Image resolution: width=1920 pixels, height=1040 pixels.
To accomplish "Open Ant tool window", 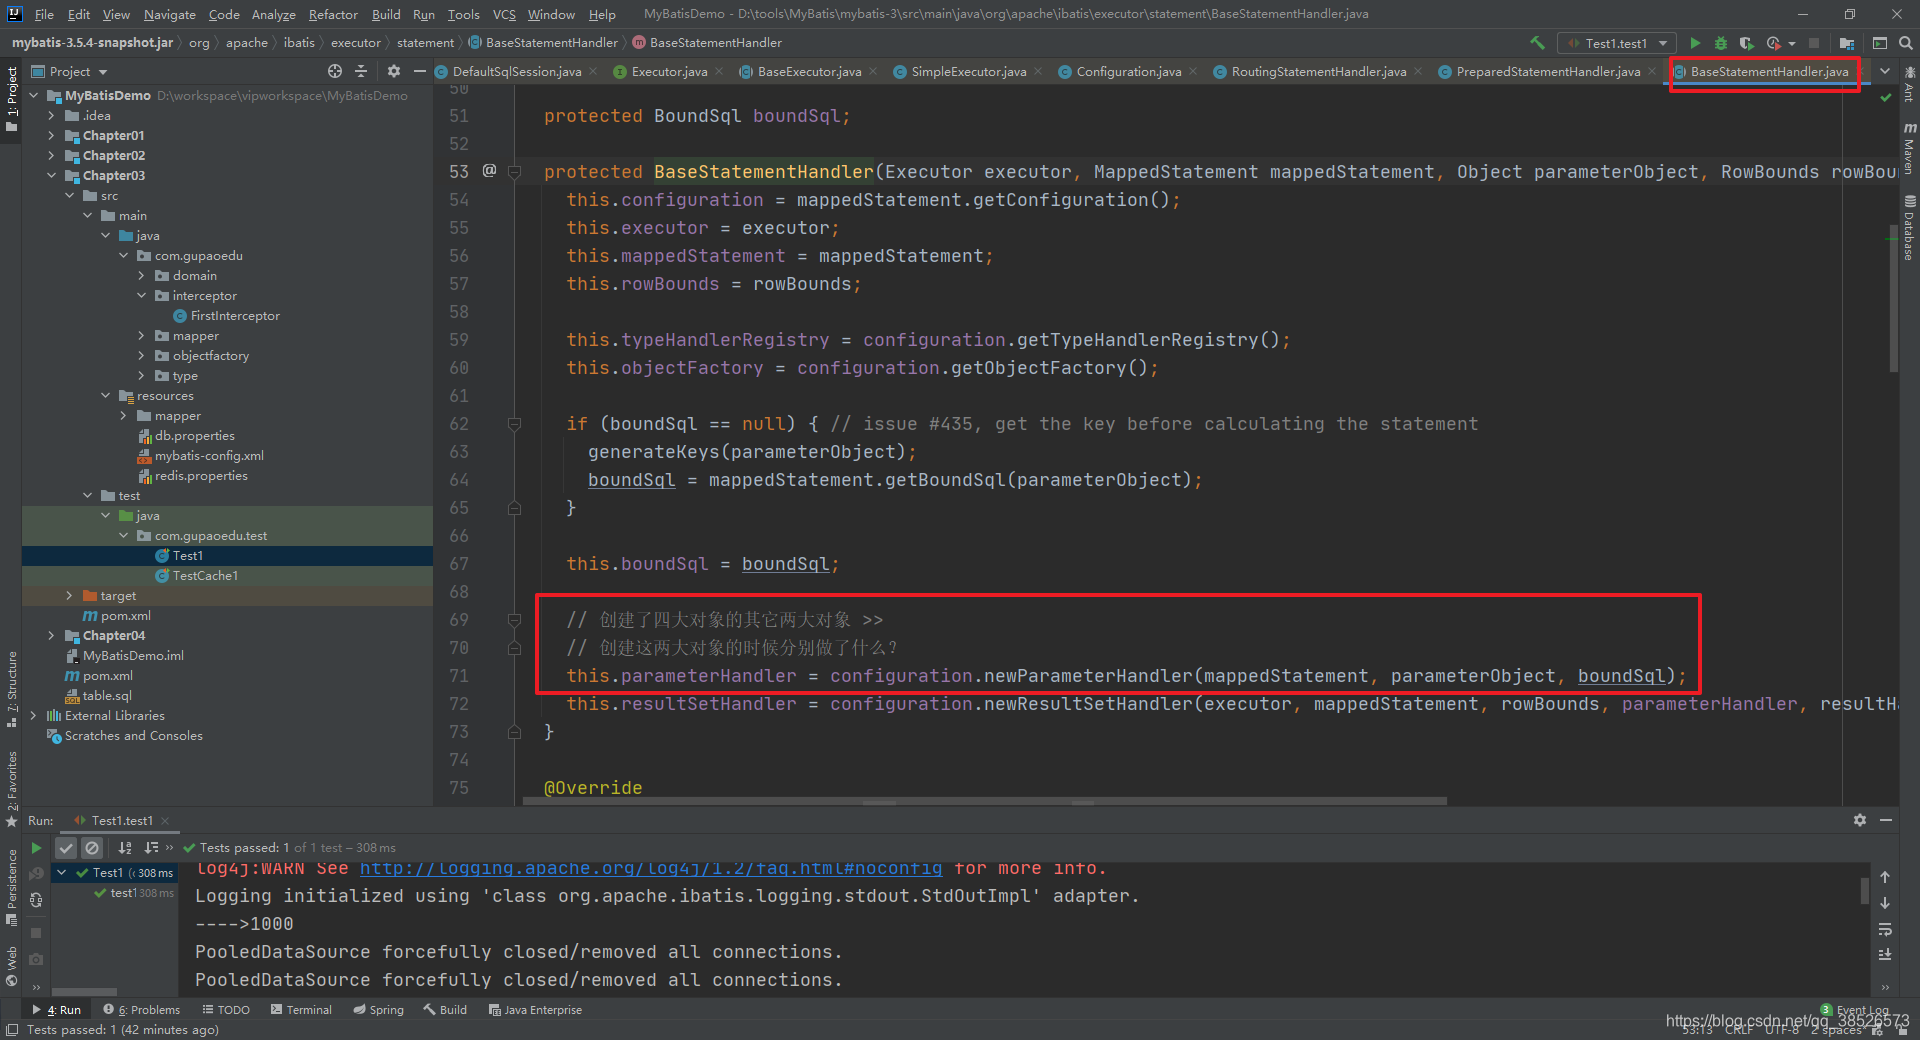I will [1909, 85].
